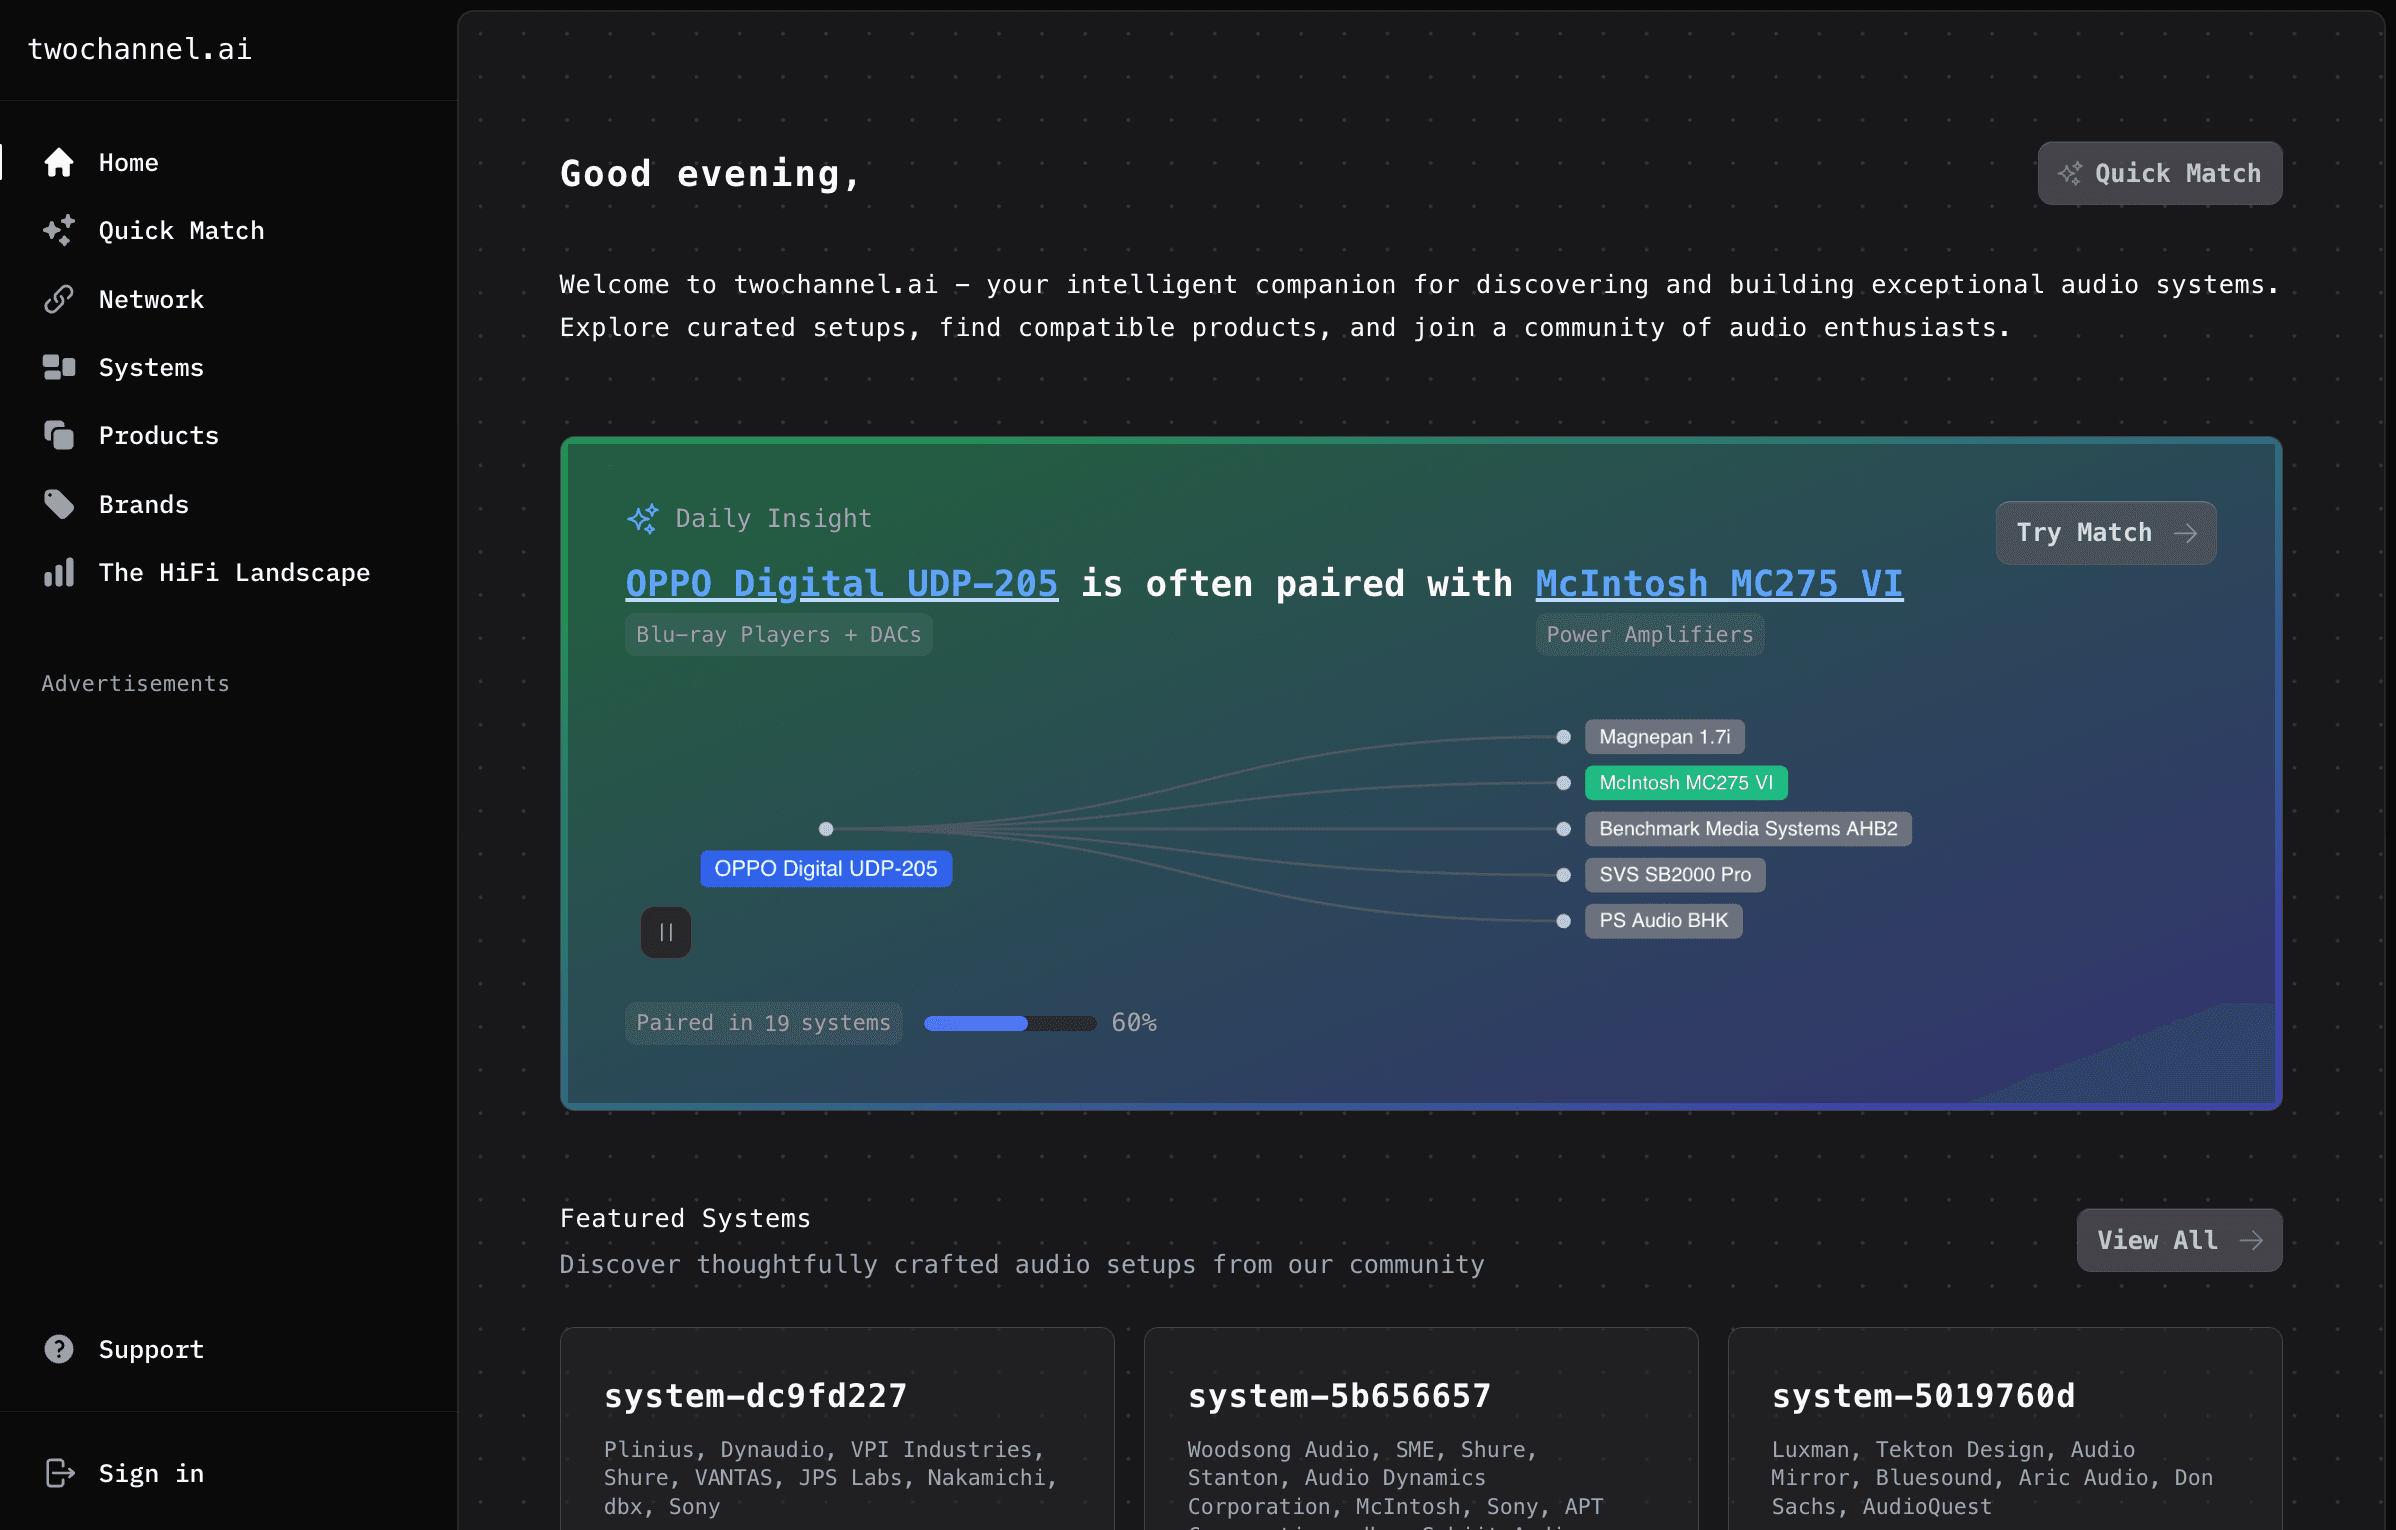Select the Benchmark Media Systems AHB2 node

point(1747,829)
